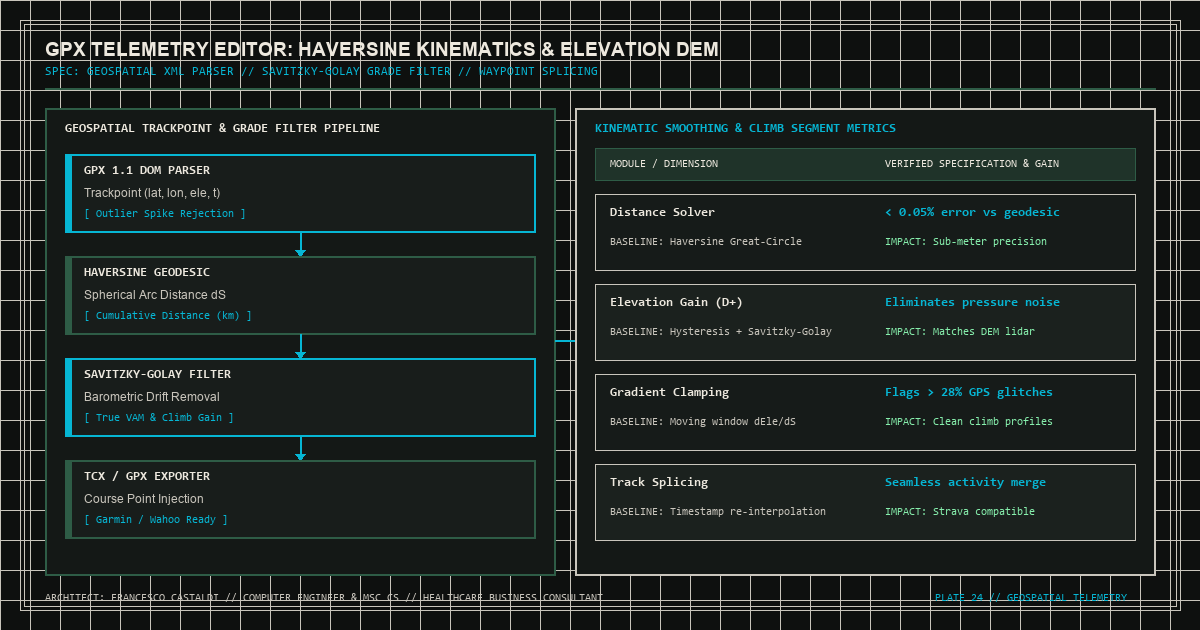Click '< 0.05% error vs geodesic' value
Screen dimensions: 1200x630
972,212
